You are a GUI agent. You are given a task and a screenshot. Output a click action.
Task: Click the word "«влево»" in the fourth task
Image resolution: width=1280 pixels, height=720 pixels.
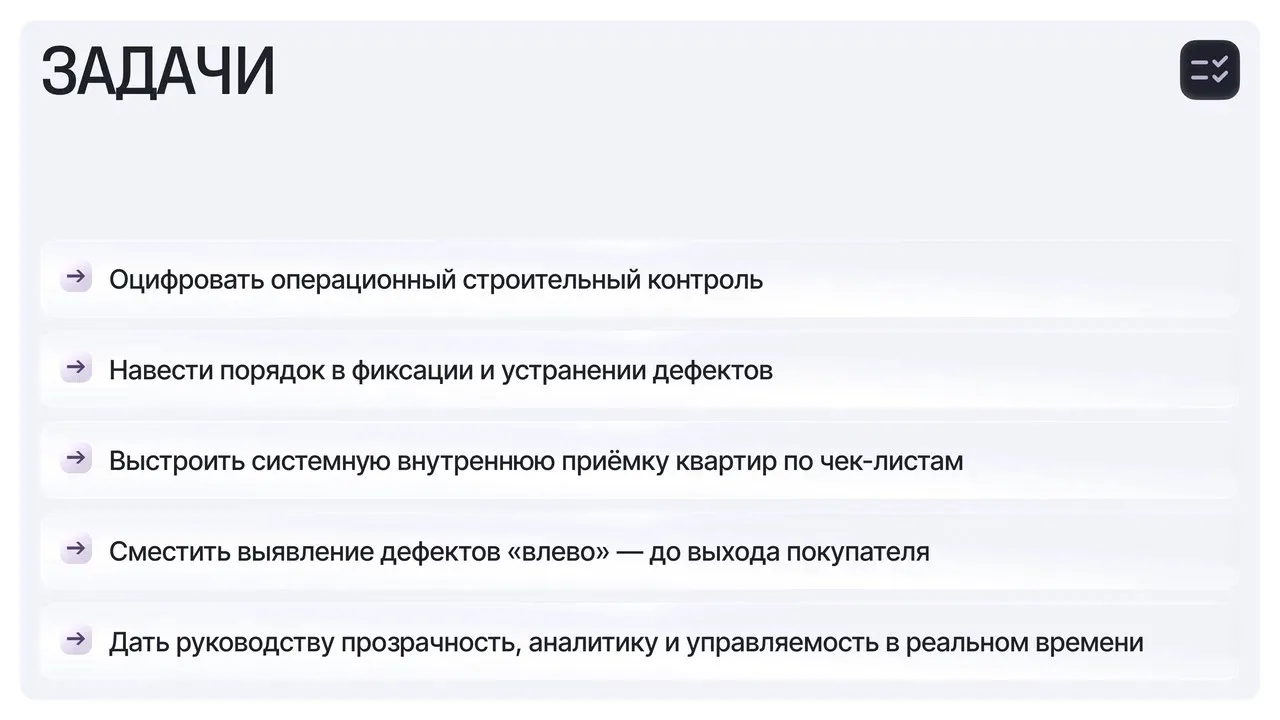point(558,552)
